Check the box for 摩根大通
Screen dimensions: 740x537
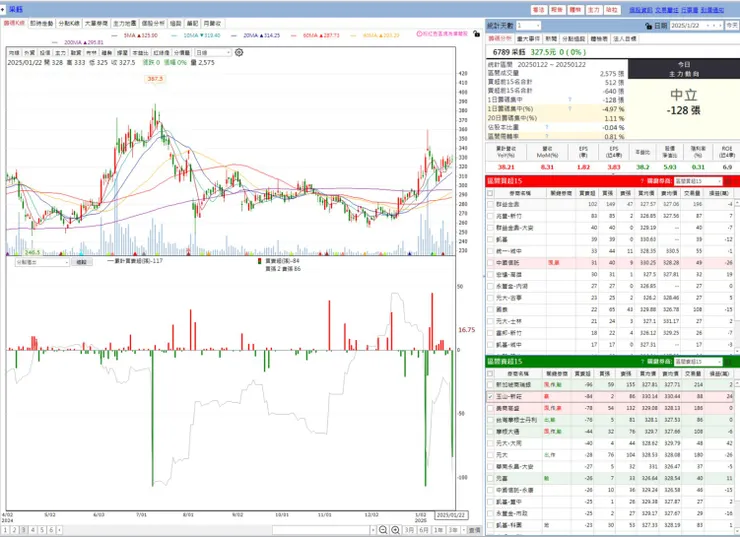[490, 432]
